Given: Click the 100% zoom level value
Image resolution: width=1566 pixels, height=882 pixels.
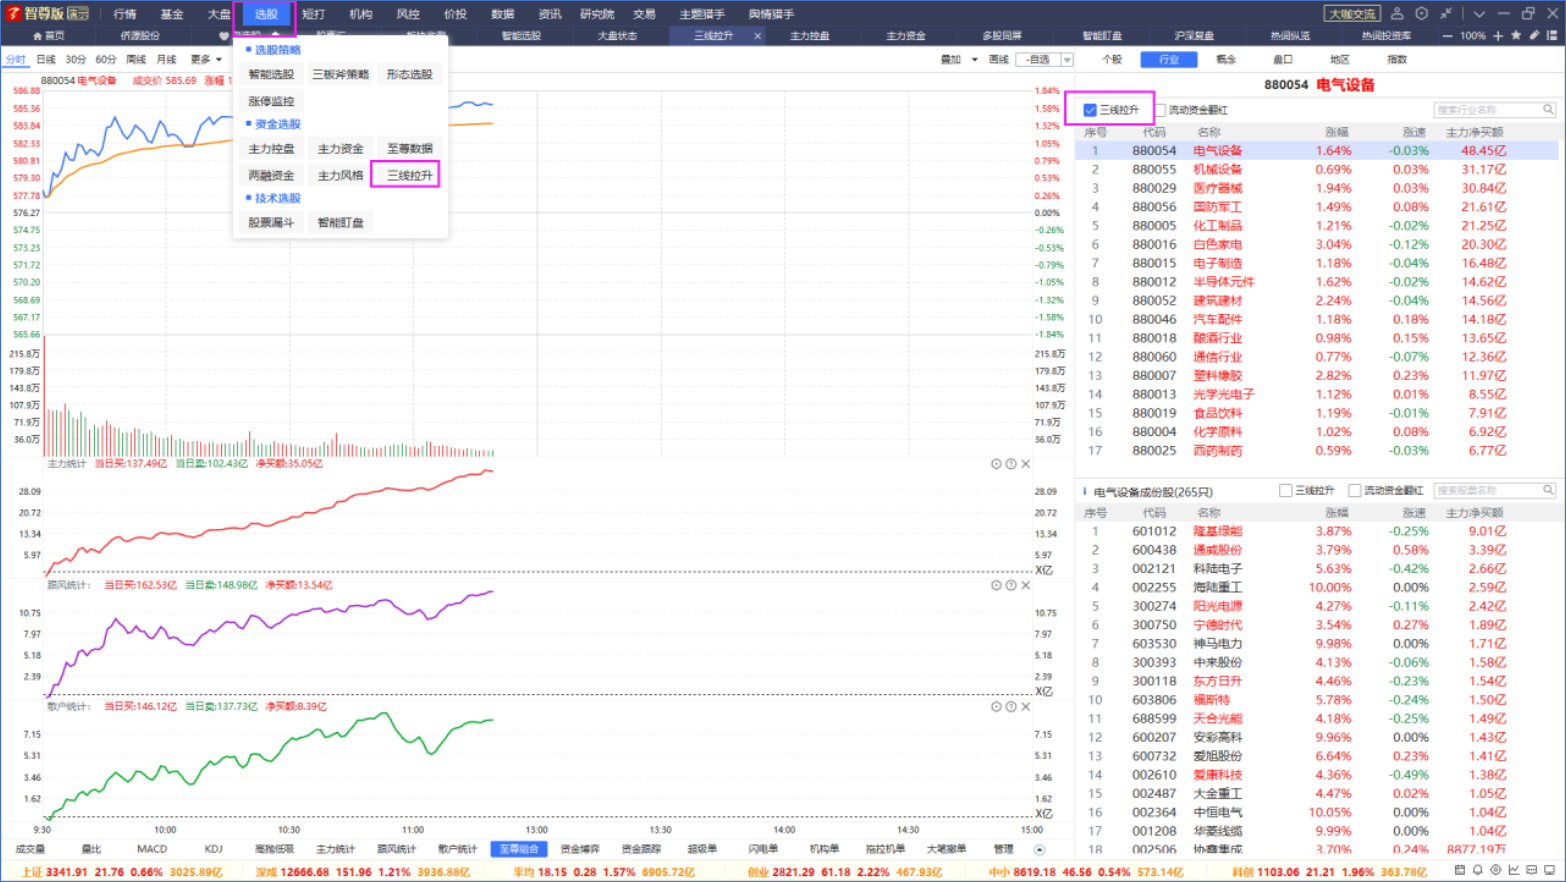Looking at the screenshot, I should tap(1472, 36).
